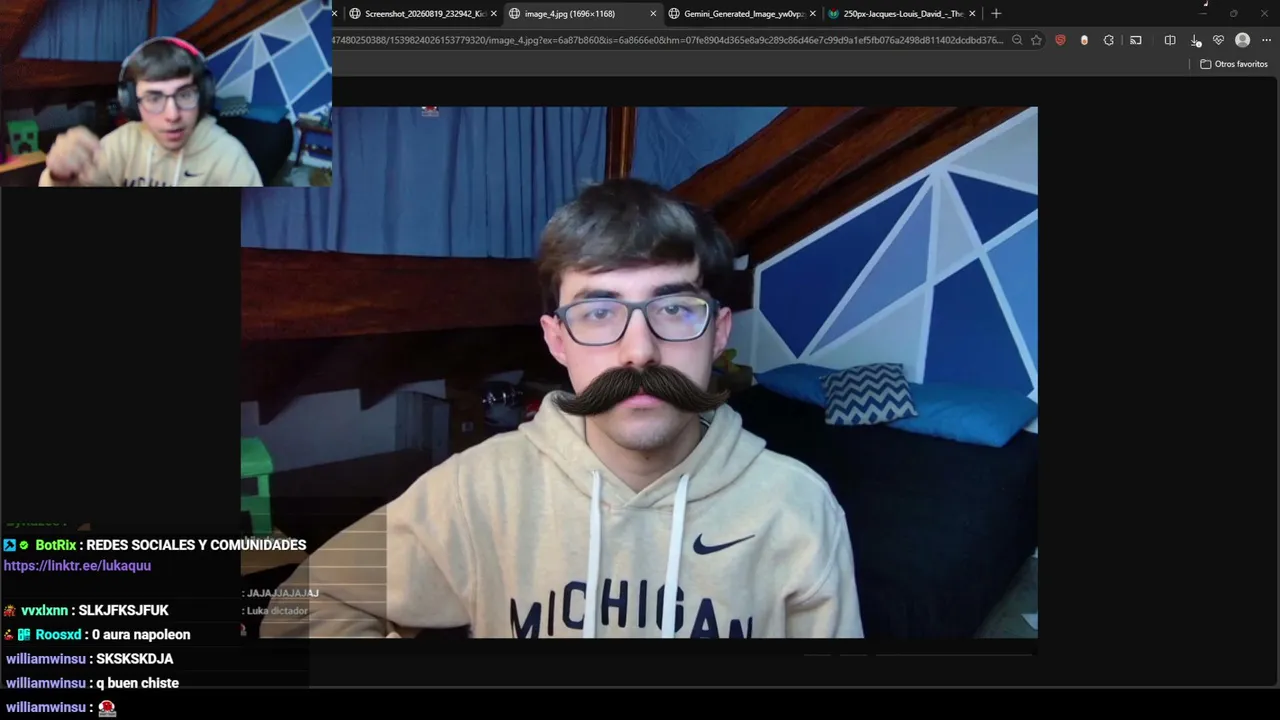Viewport: 1280px width, 720px height.
Task: Open the Downloads toolbar icon
Action: [x=1195, y=40]
